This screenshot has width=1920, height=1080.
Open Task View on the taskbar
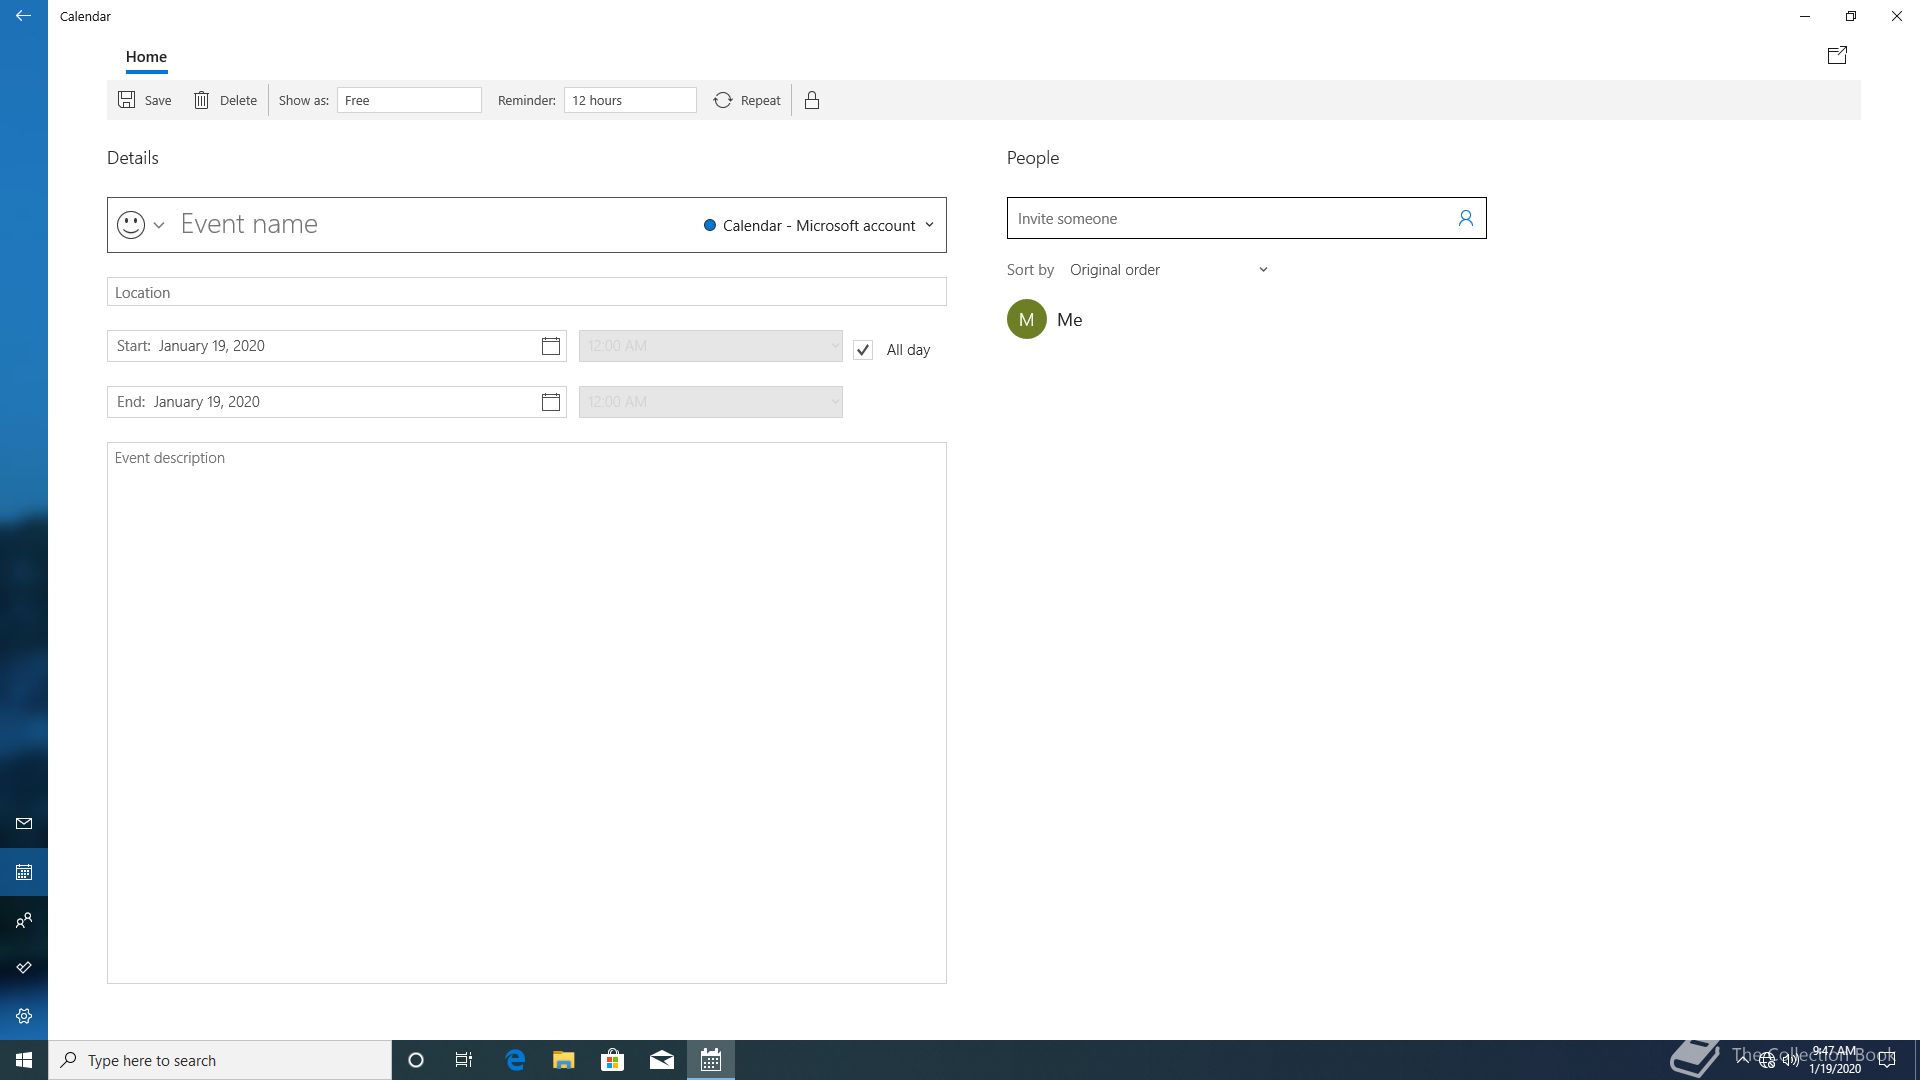(464, 1060)
